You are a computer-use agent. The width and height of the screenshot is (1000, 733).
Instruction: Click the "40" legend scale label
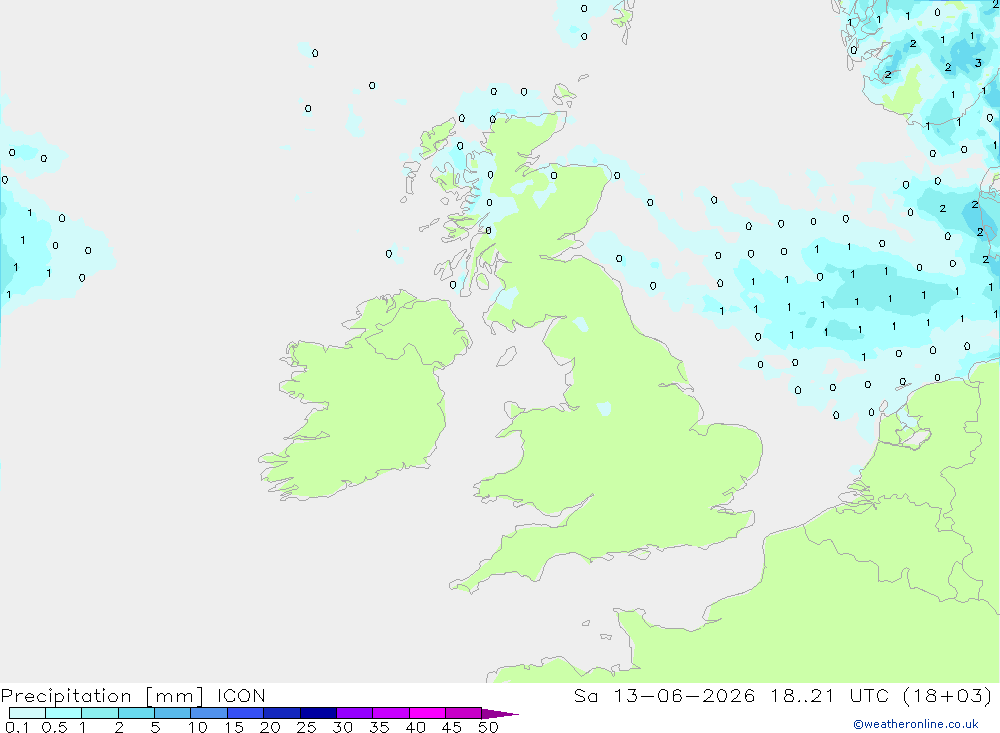click(x=415, y=727)
